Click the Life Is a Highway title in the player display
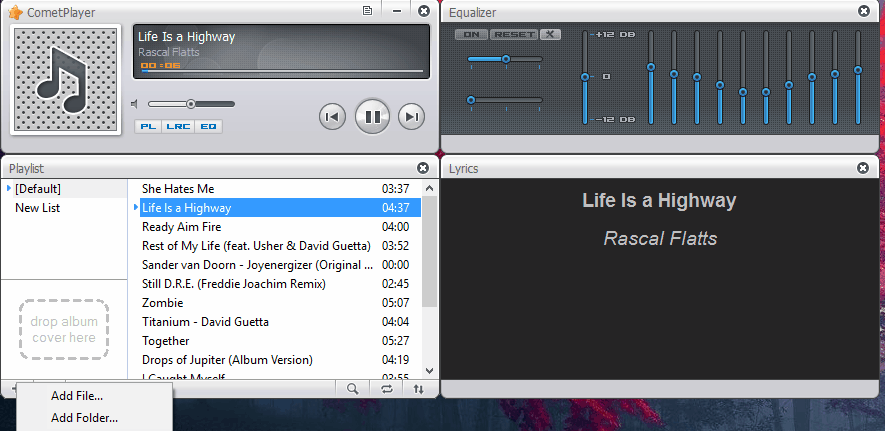 click(186, 37)
